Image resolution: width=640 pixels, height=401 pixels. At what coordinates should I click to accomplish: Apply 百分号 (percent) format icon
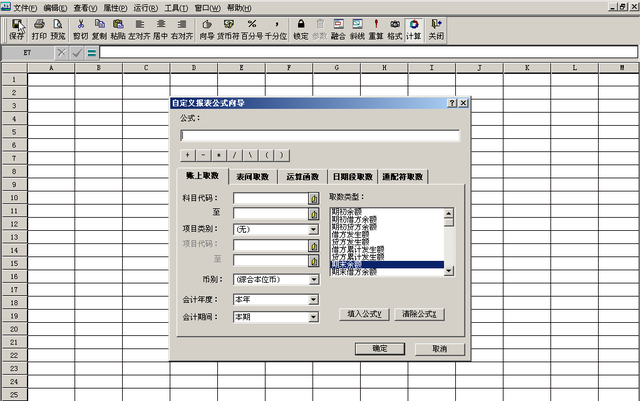(x=252, y=29)
